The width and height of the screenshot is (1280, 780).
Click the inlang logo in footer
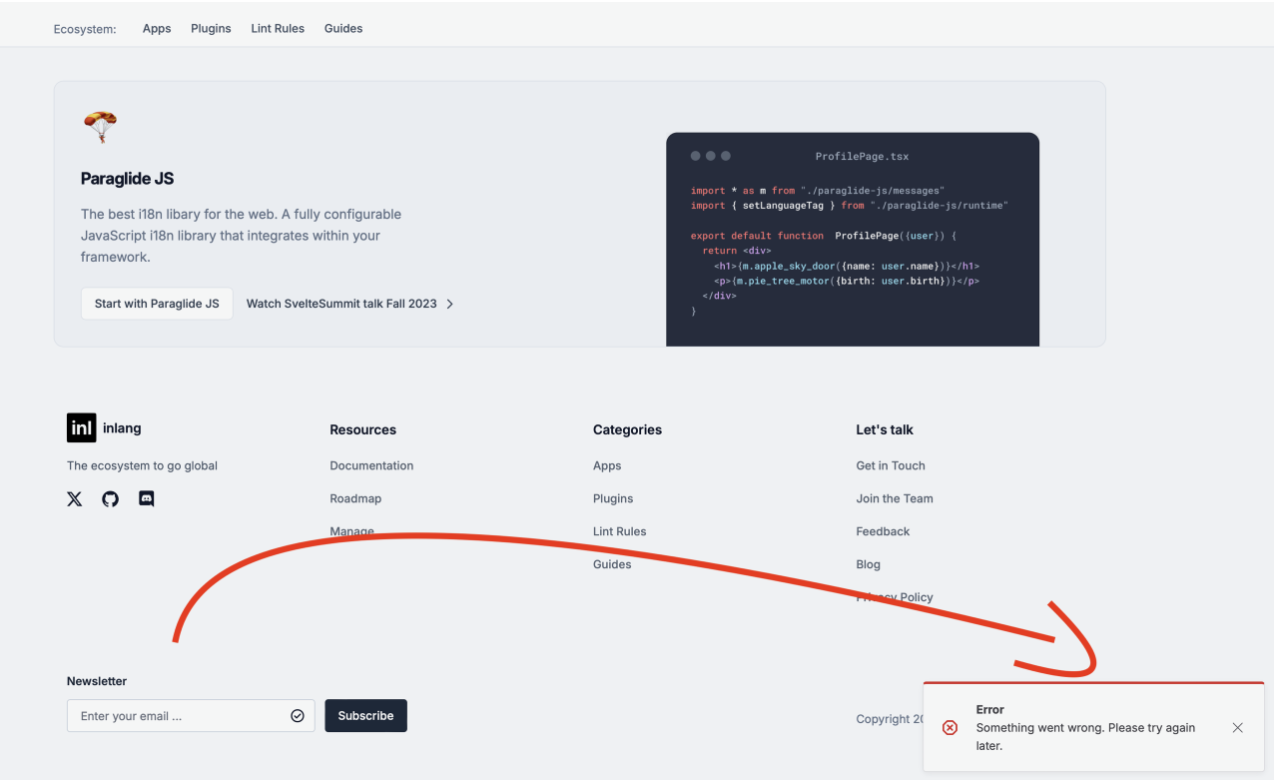coord(82,428)
